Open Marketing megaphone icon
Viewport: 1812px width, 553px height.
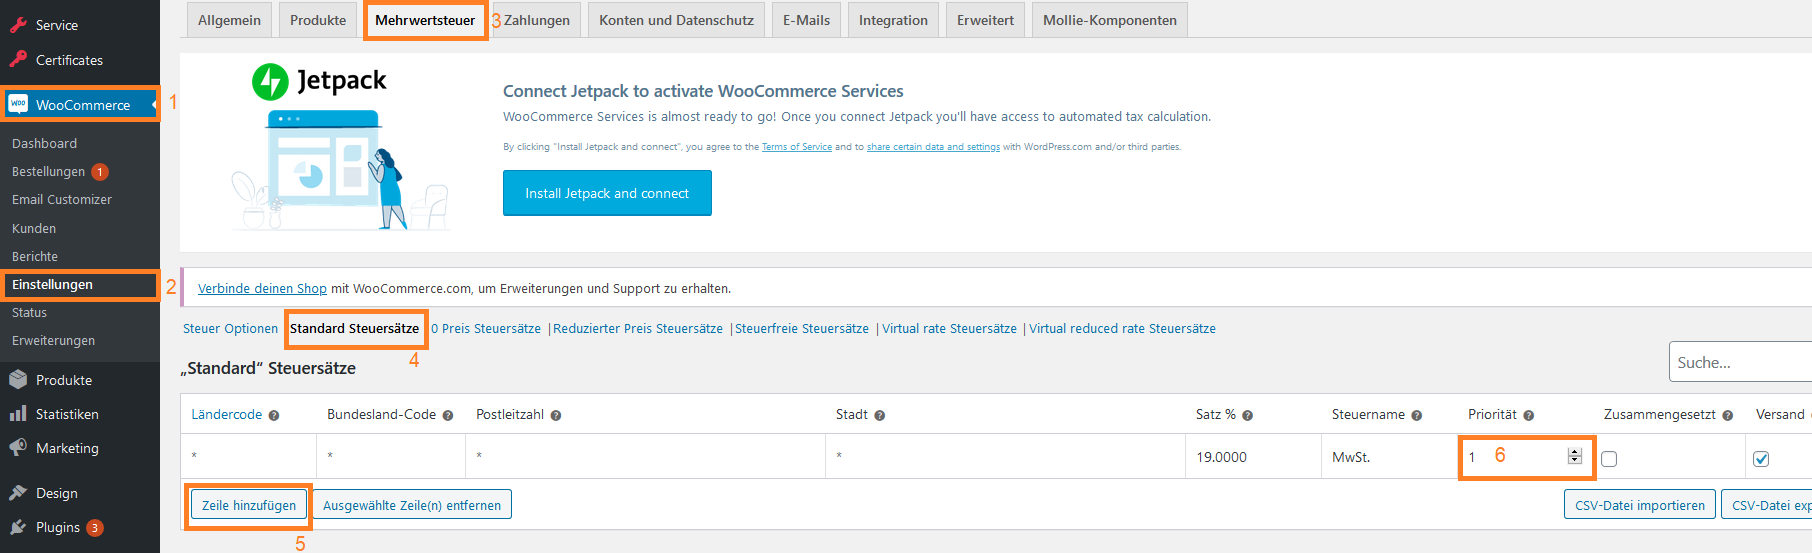(18, 448)
